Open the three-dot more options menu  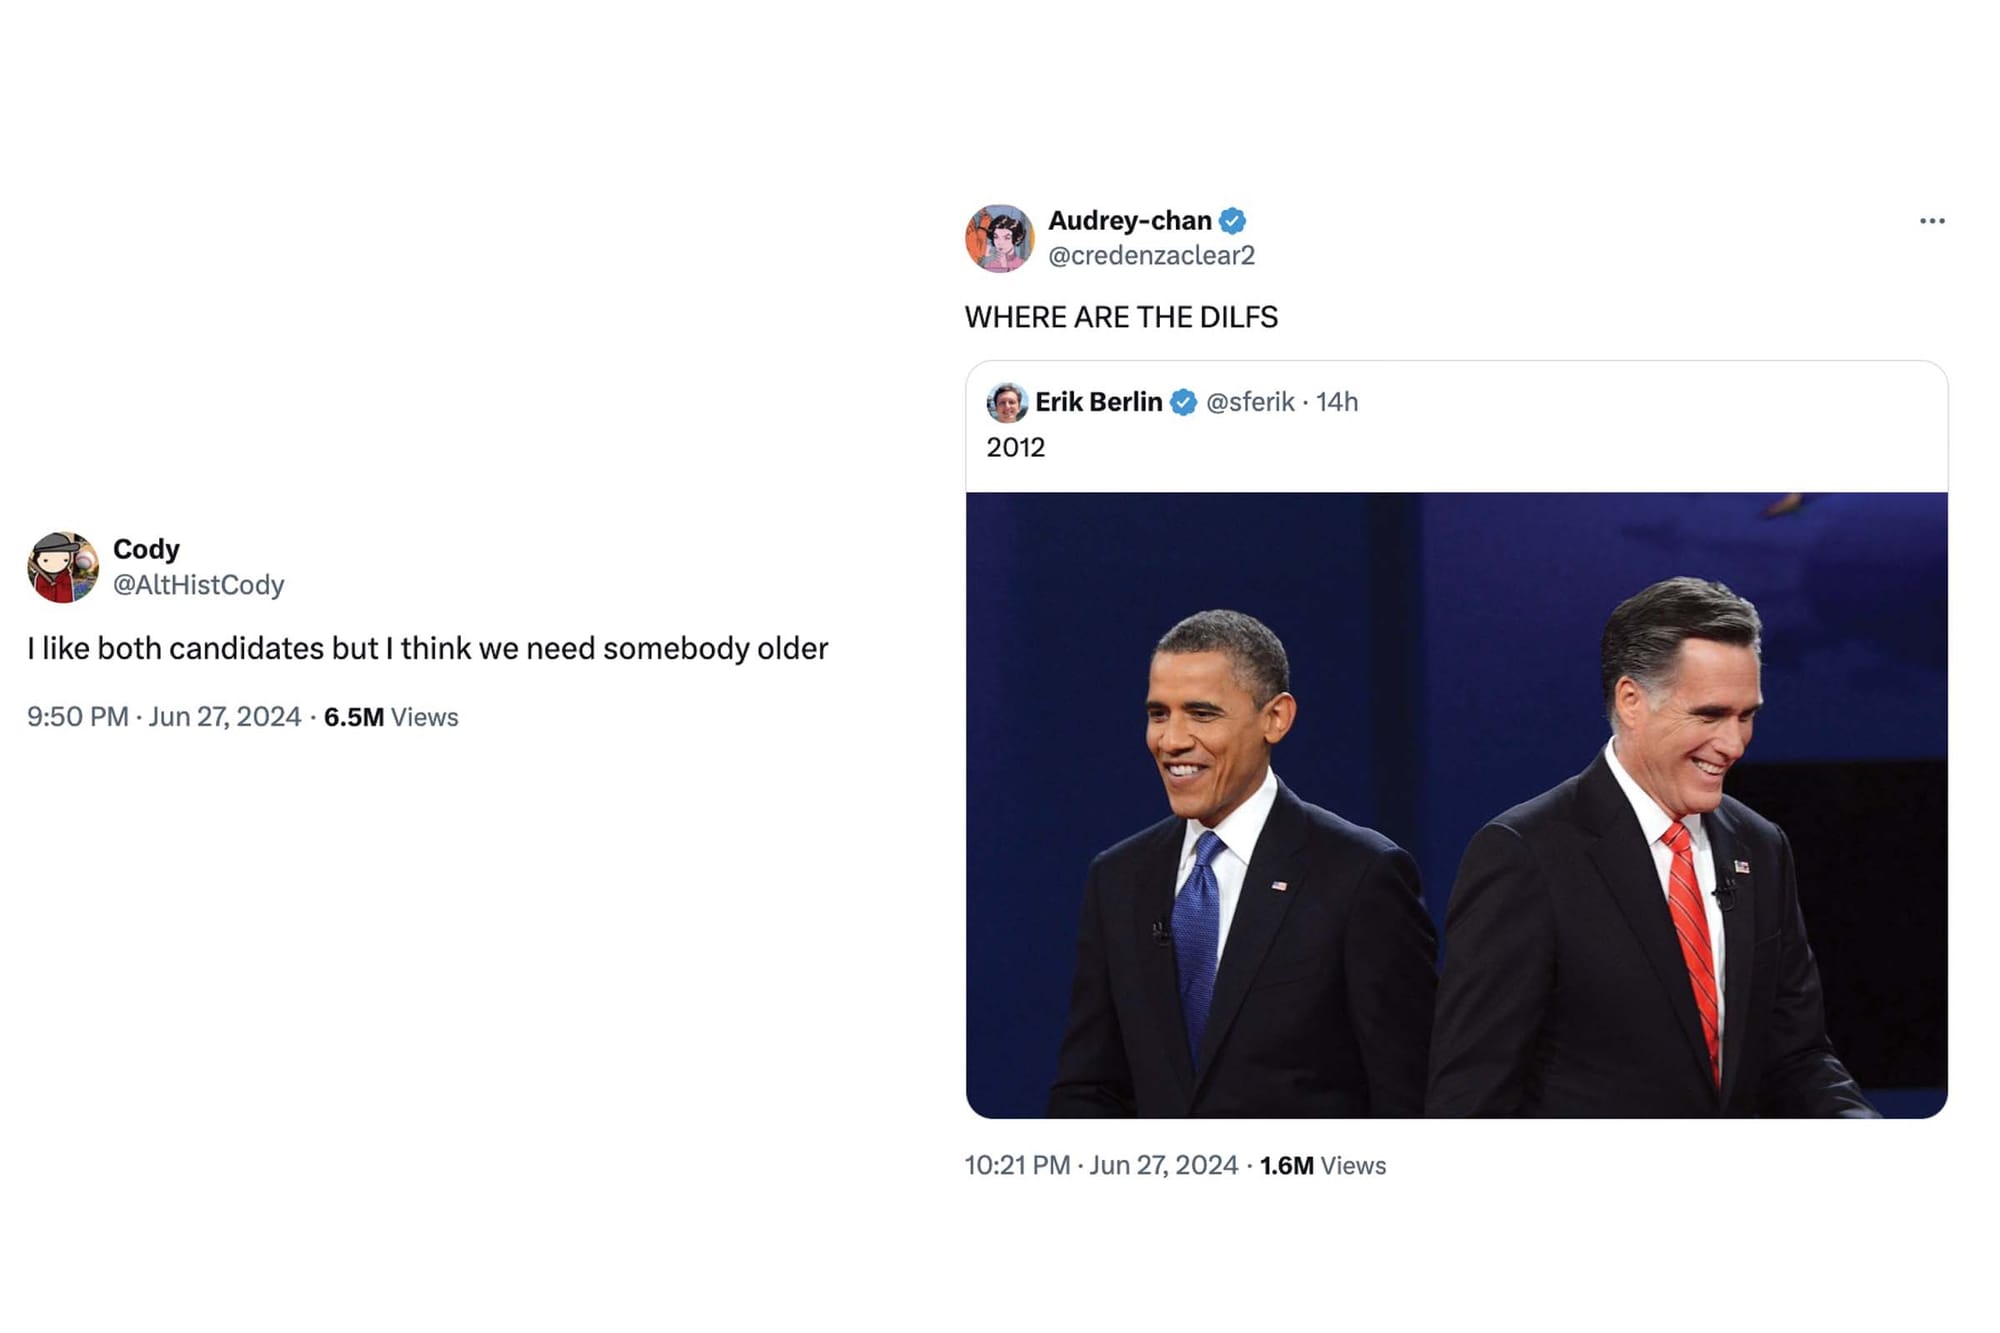click(x=1932, y=221)
